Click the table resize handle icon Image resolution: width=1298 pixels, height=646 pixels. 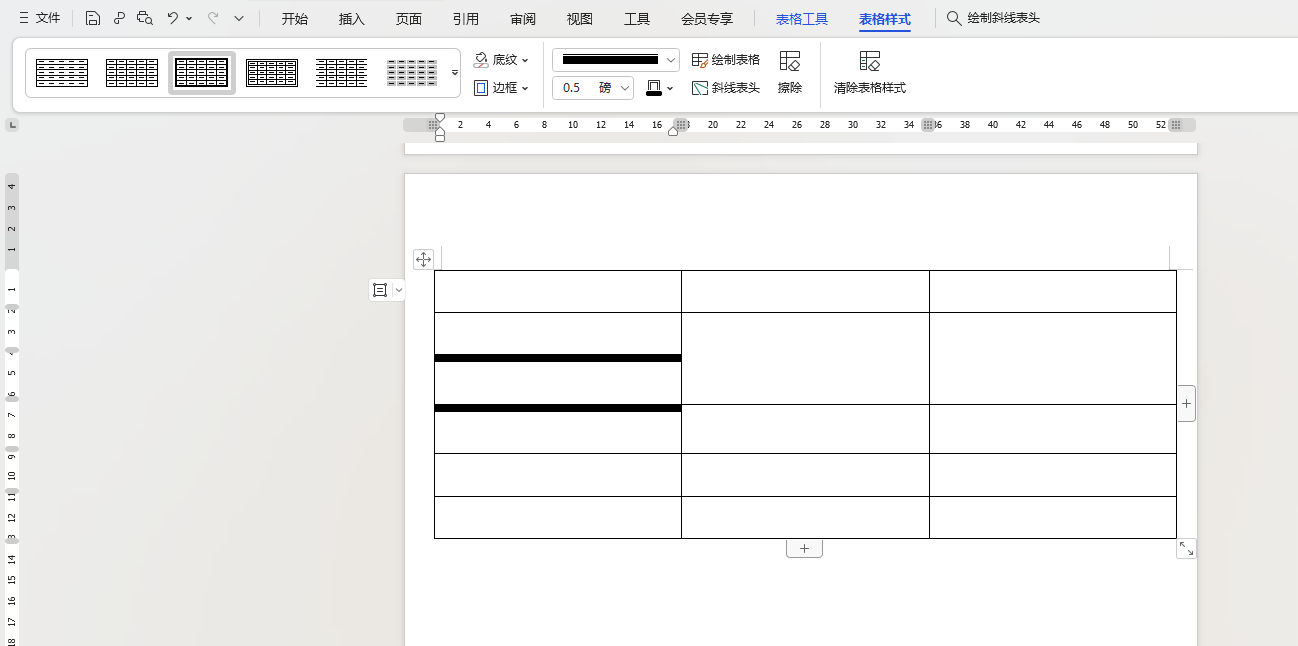(1186, 548)
